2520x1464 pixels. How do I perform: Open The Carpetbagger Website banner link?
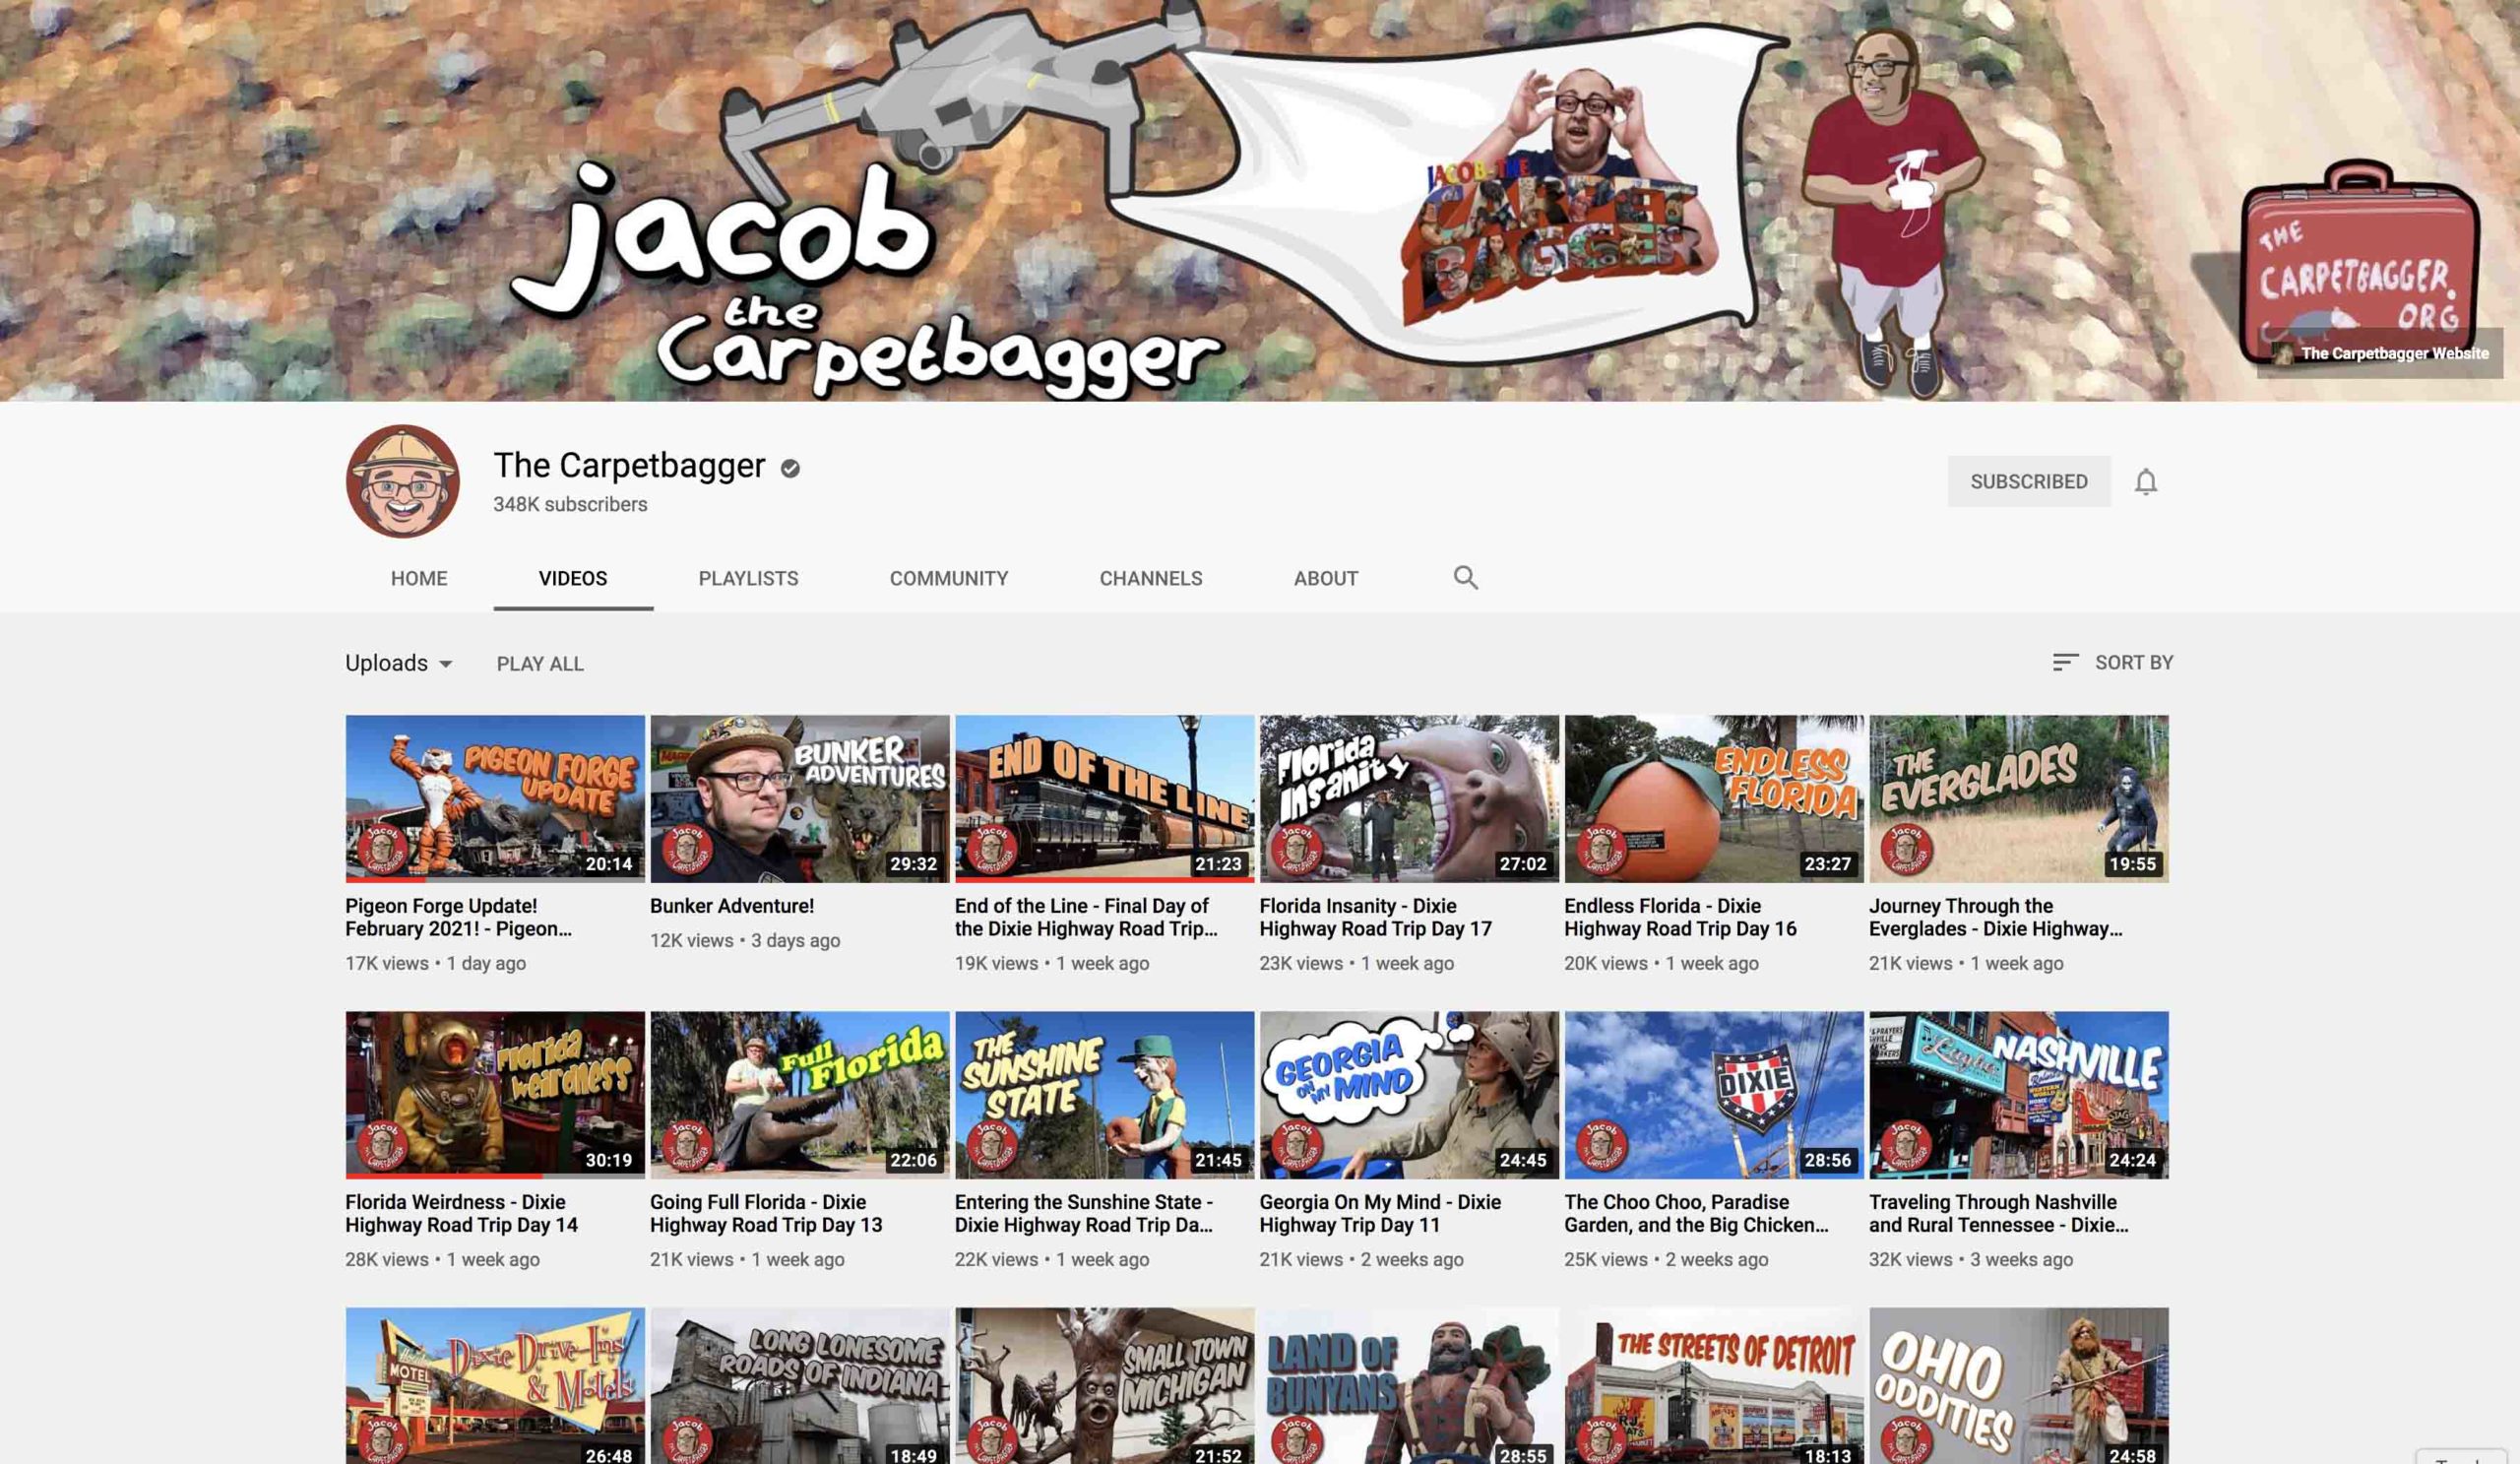(2381, 353)
